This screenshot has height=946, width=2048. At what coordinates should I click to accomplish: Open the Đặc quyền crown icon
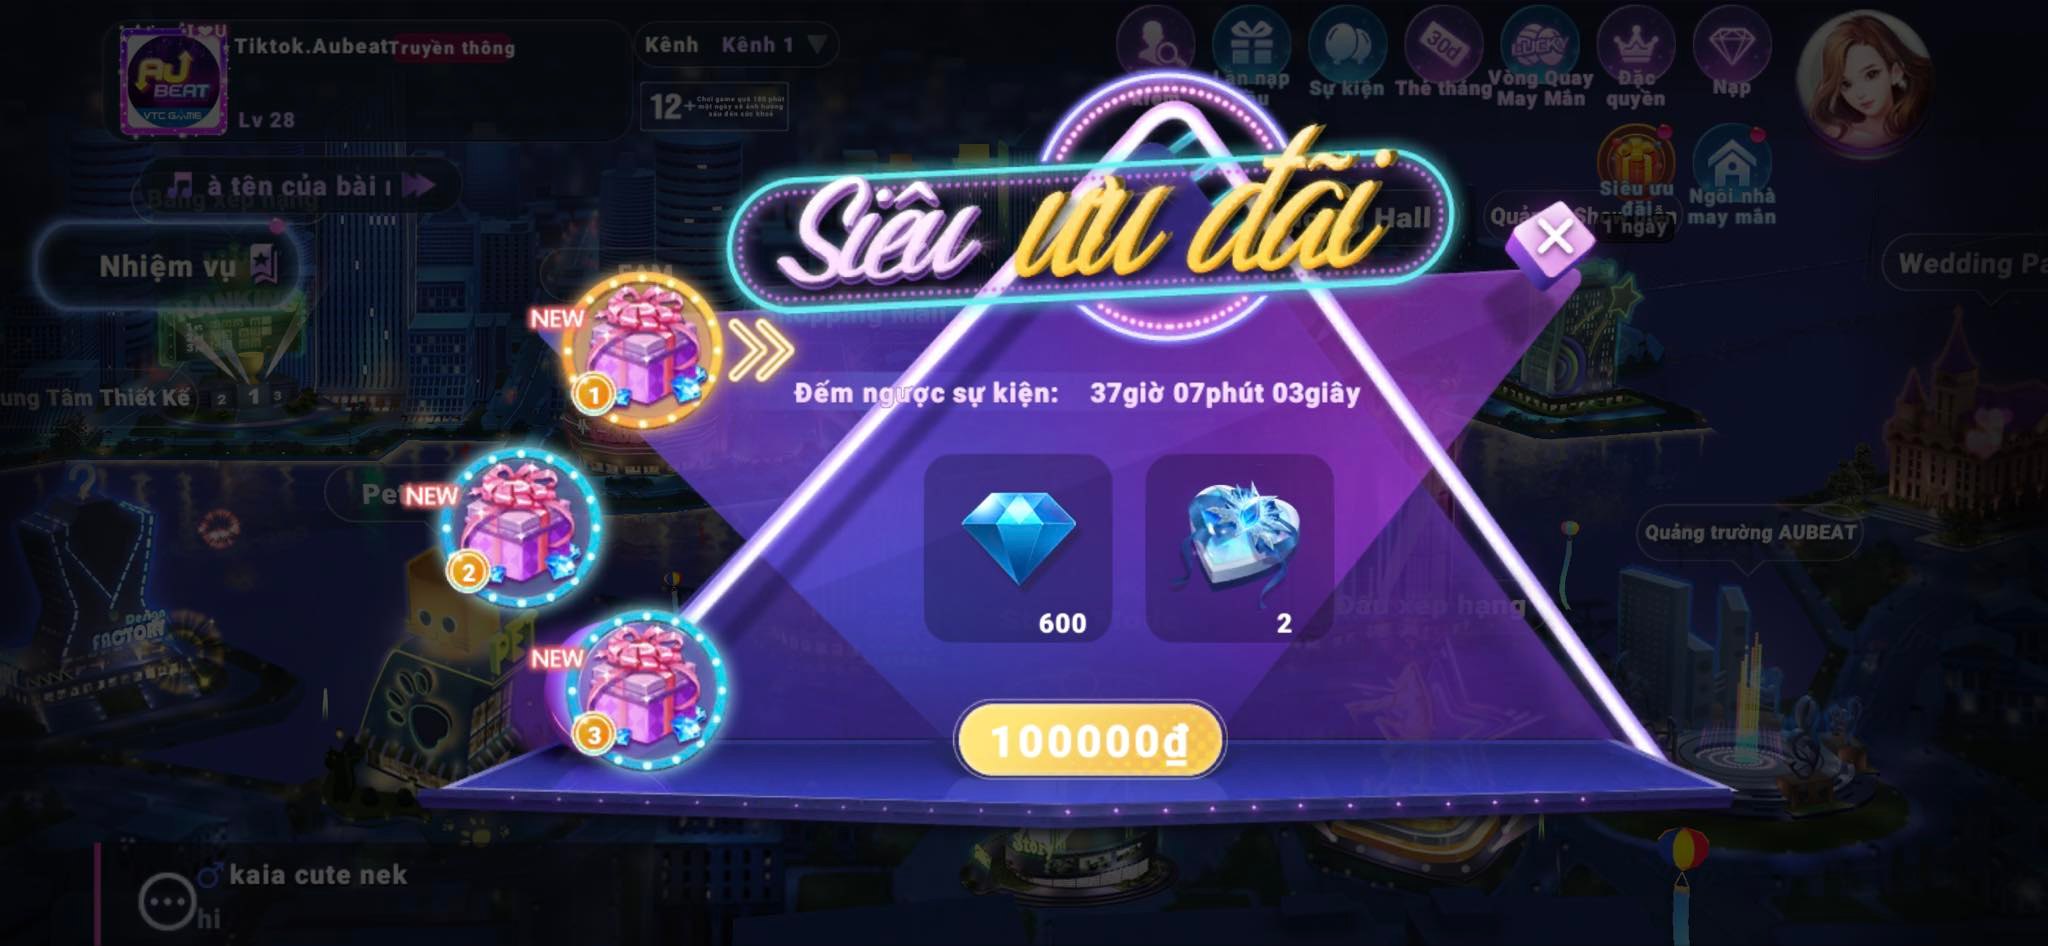point(1636,58)
